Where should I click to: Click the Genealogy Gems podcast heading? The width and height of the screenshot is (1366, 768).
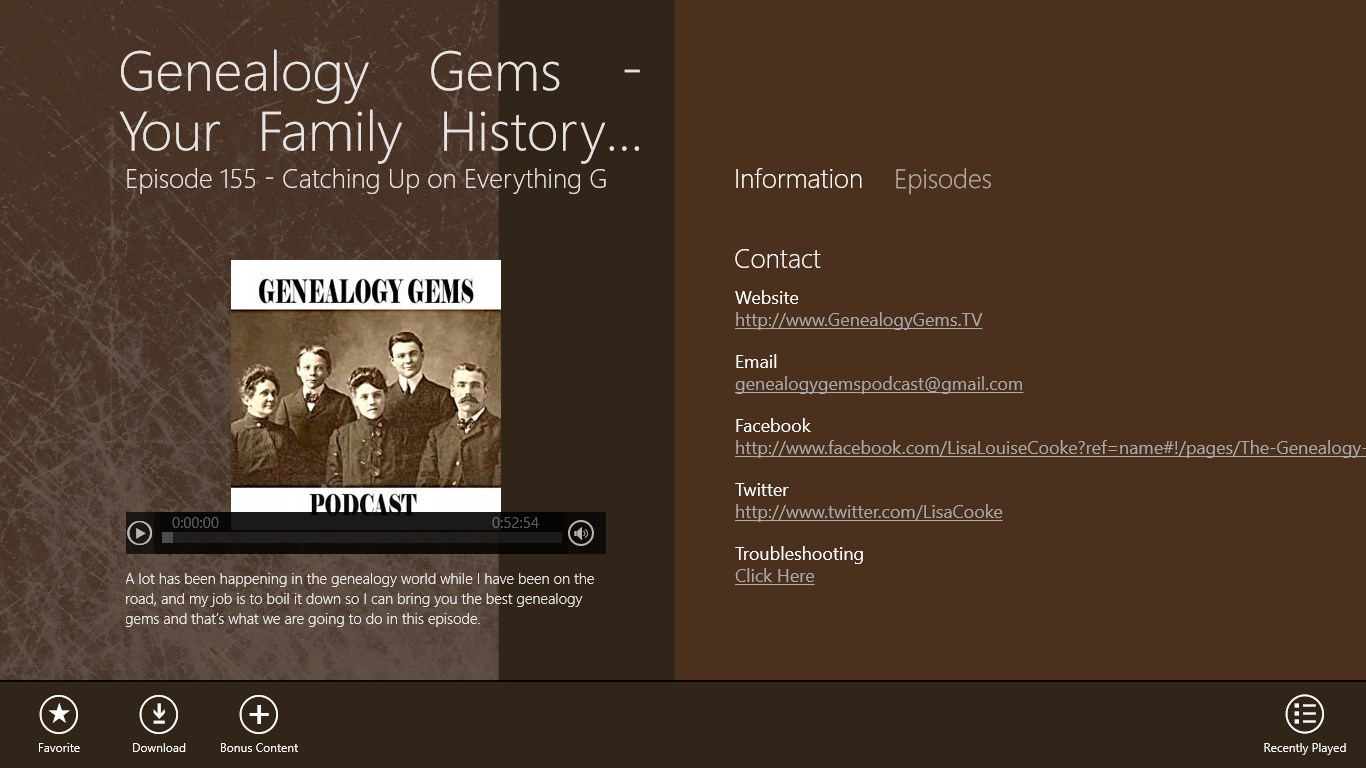pos(378,100)
